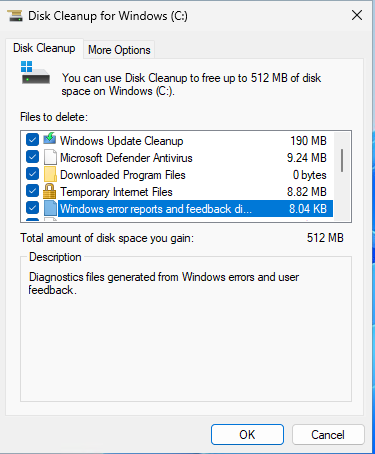Click the 8.82 MB size value

tap(307, 192)
